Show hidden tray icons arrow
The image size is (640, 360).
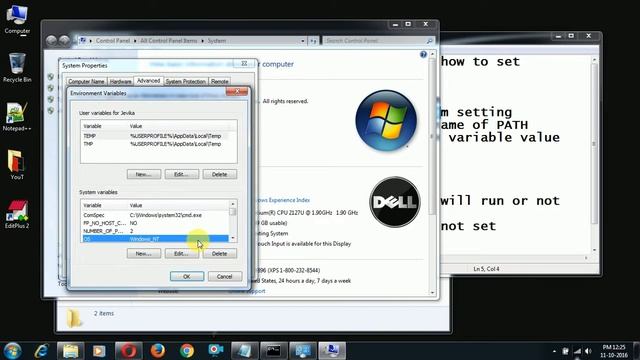pyautogui.click(x=554, y=351)
